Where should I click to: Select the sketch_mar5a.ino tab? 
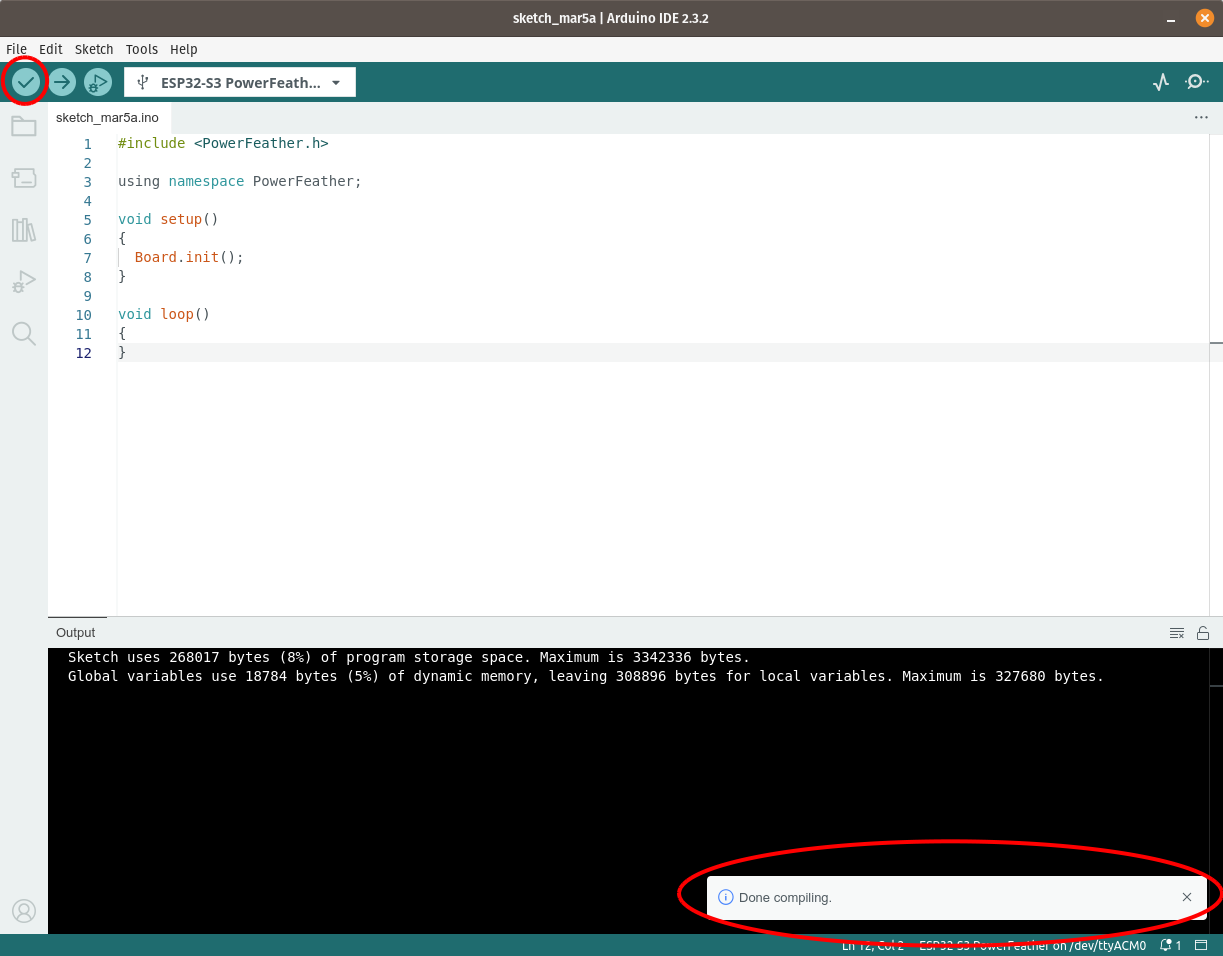(x=107, y=117)
